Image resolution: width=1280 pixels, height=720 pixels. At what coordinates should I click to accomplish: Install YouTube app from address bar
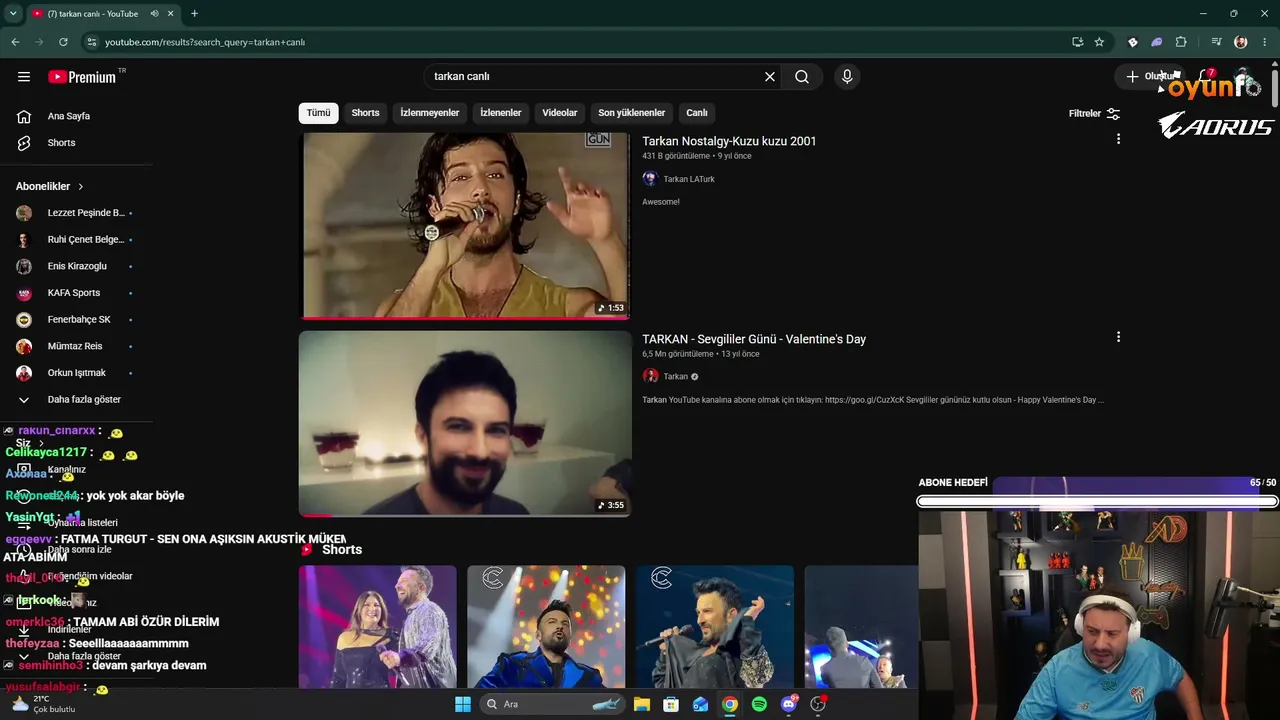tap(1077, 42)
